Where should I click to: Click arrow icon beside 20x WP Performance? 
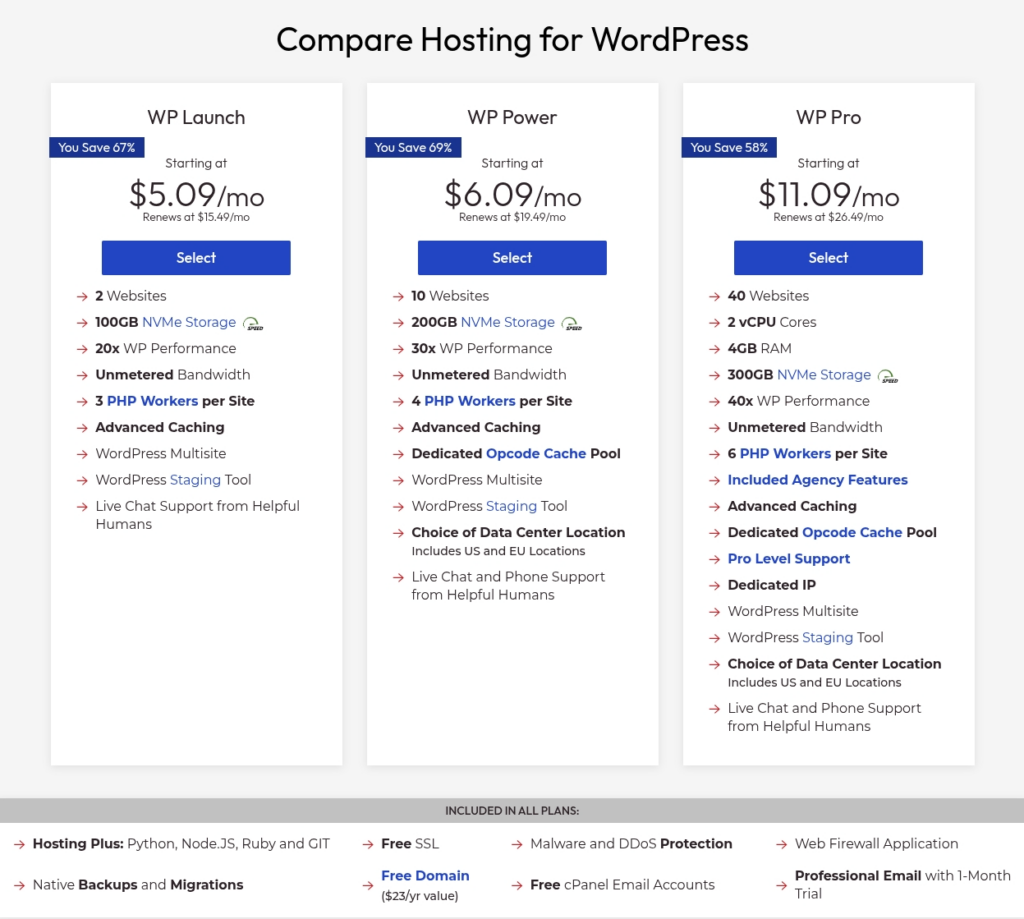click(82, 349)
